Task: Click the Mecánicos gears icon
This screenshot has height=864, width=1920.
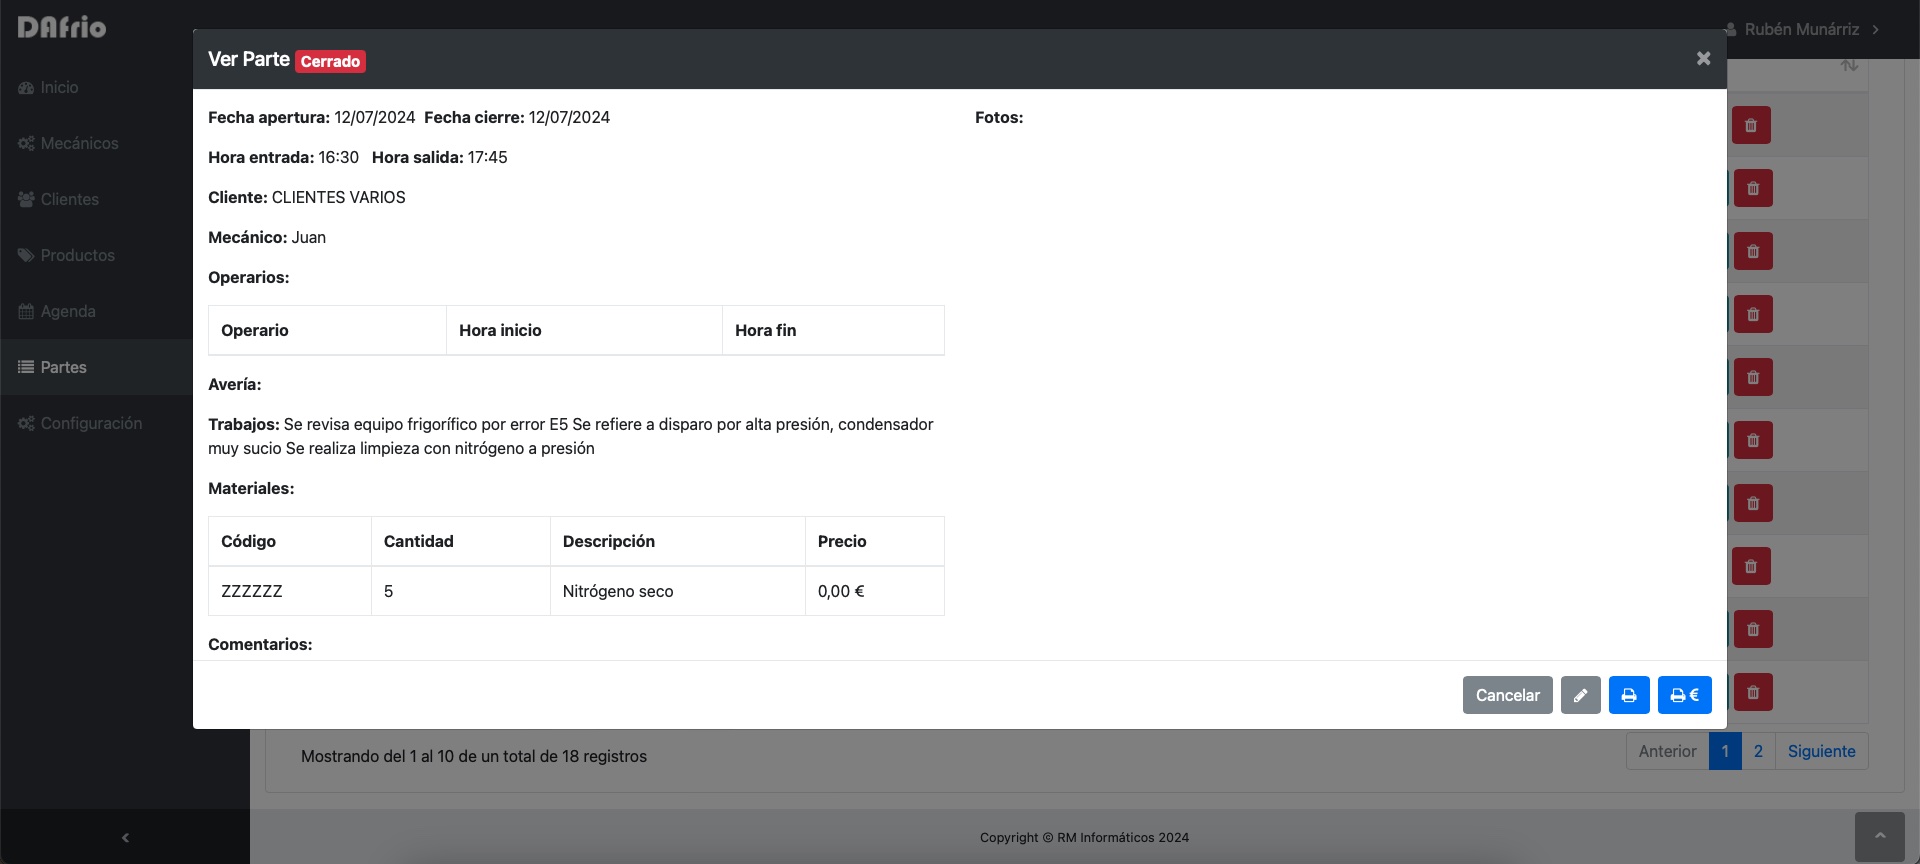Action: click(26, 144)
